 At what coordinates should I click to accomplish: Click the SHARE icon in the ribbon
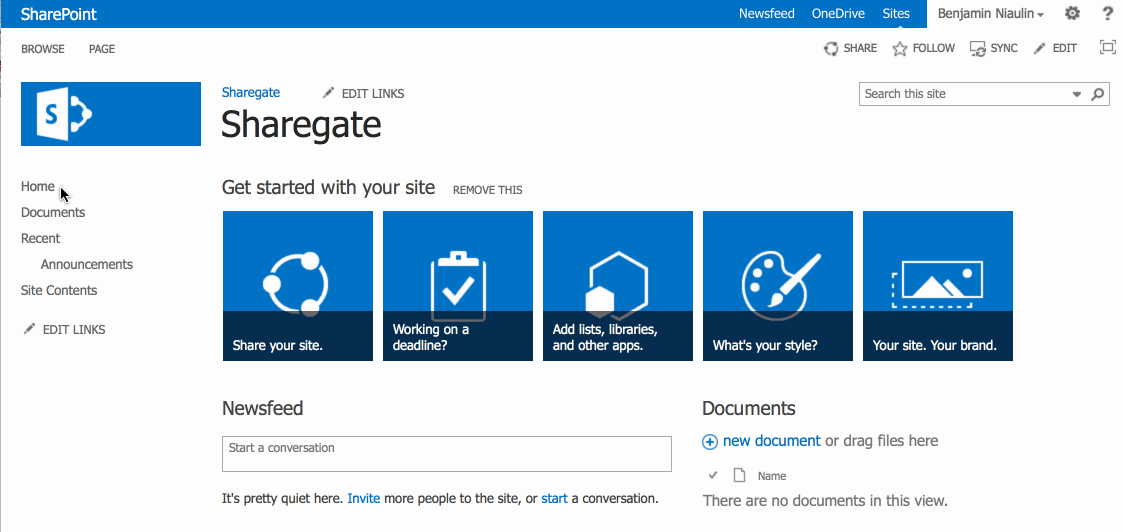(x=831, y=48)
